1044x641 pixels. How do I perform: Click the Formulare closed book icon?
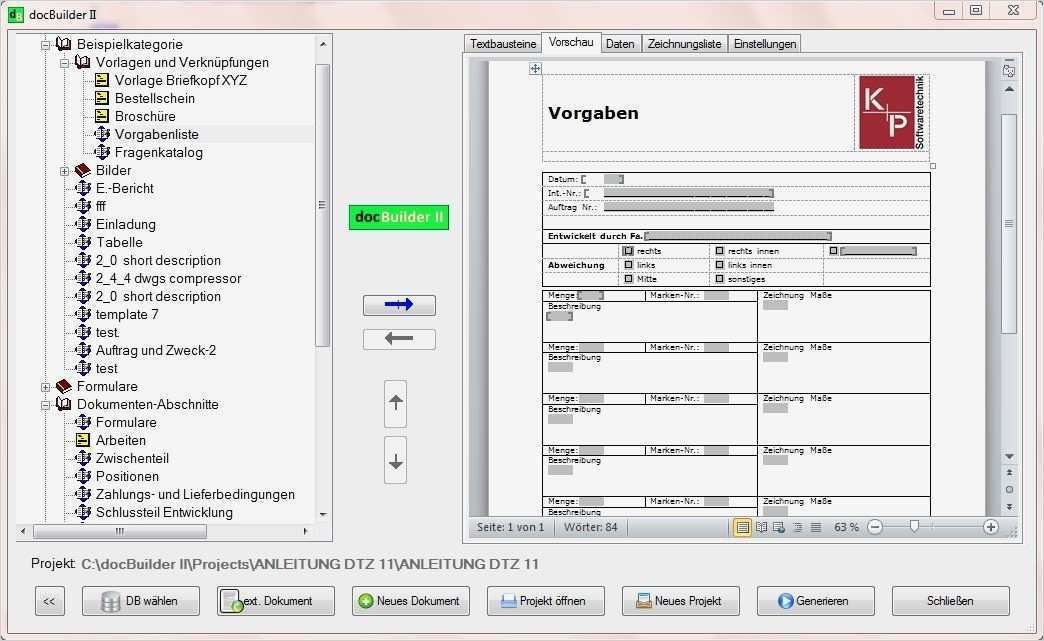coord(64,386)
